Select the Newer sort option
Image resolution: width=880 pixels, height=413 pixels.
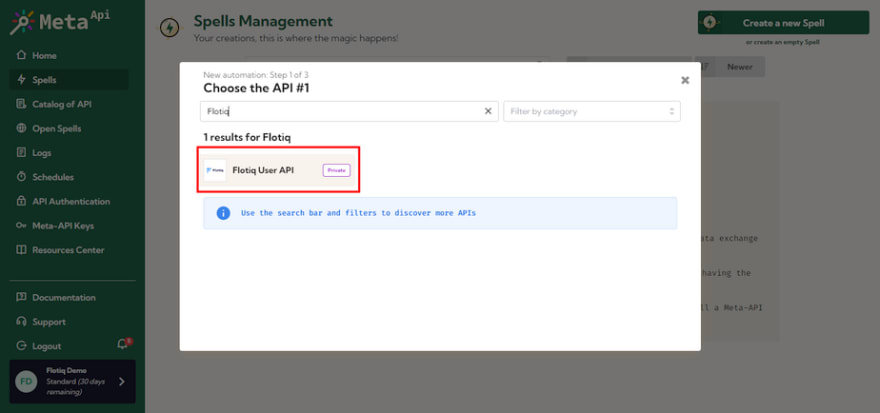tap(740, 67)
